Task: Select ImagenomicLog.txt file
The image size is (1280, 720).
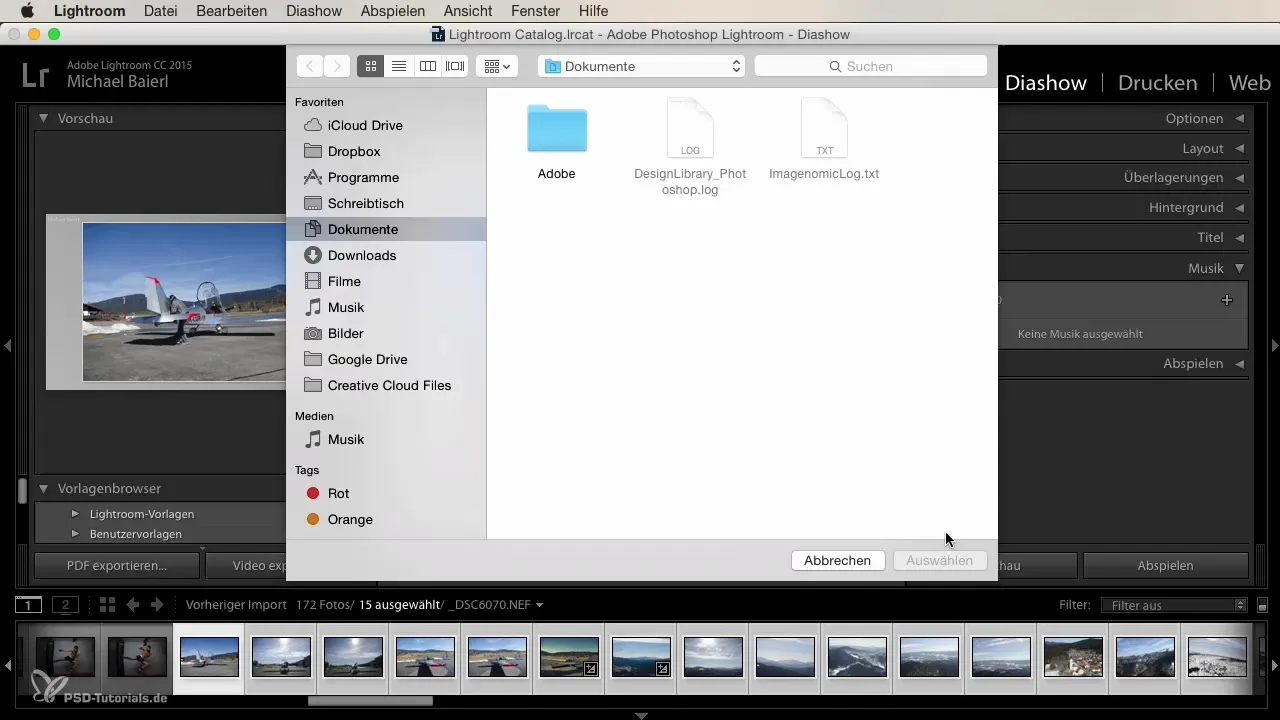Action: (824, 140)
